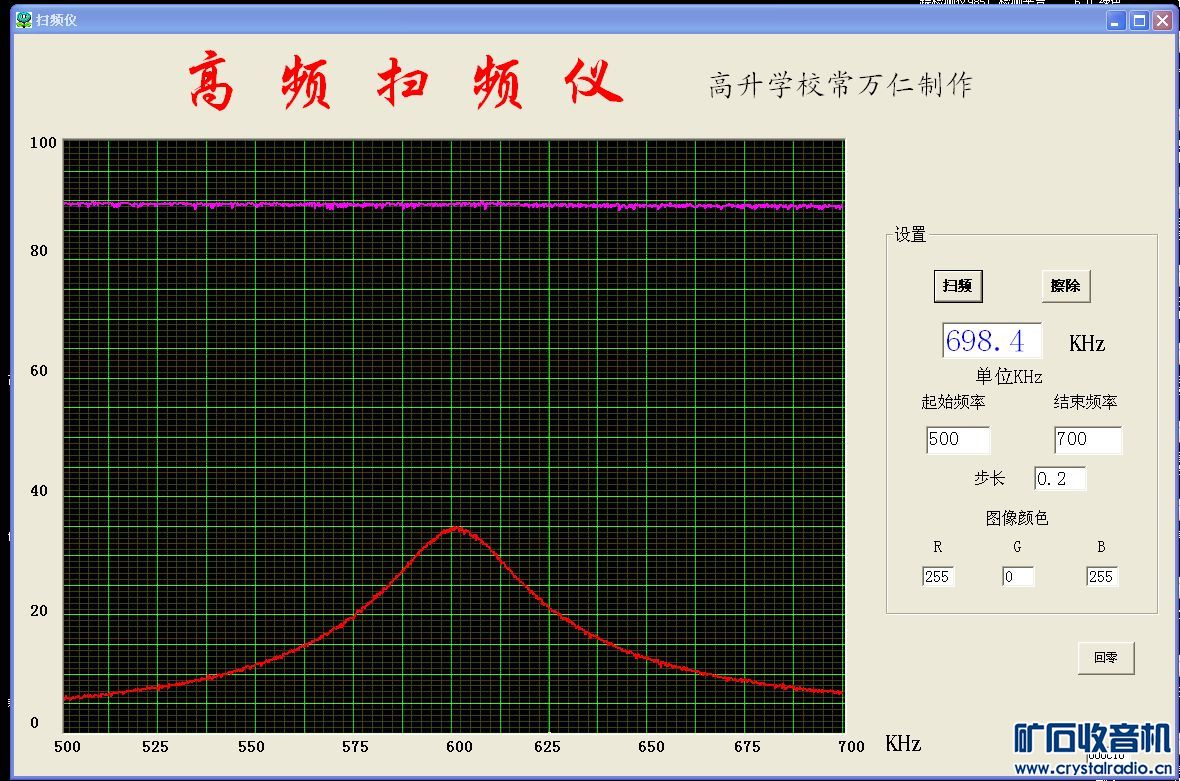Select the 结束频率 field showing 700
The image size is (1180, 781).
pos(1087,440)
